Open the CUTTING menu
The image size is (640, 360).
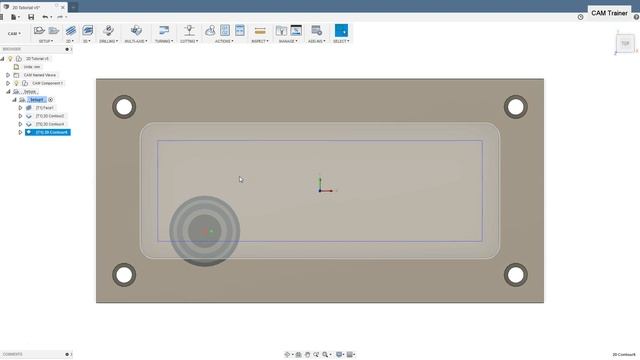click(189, 41)
